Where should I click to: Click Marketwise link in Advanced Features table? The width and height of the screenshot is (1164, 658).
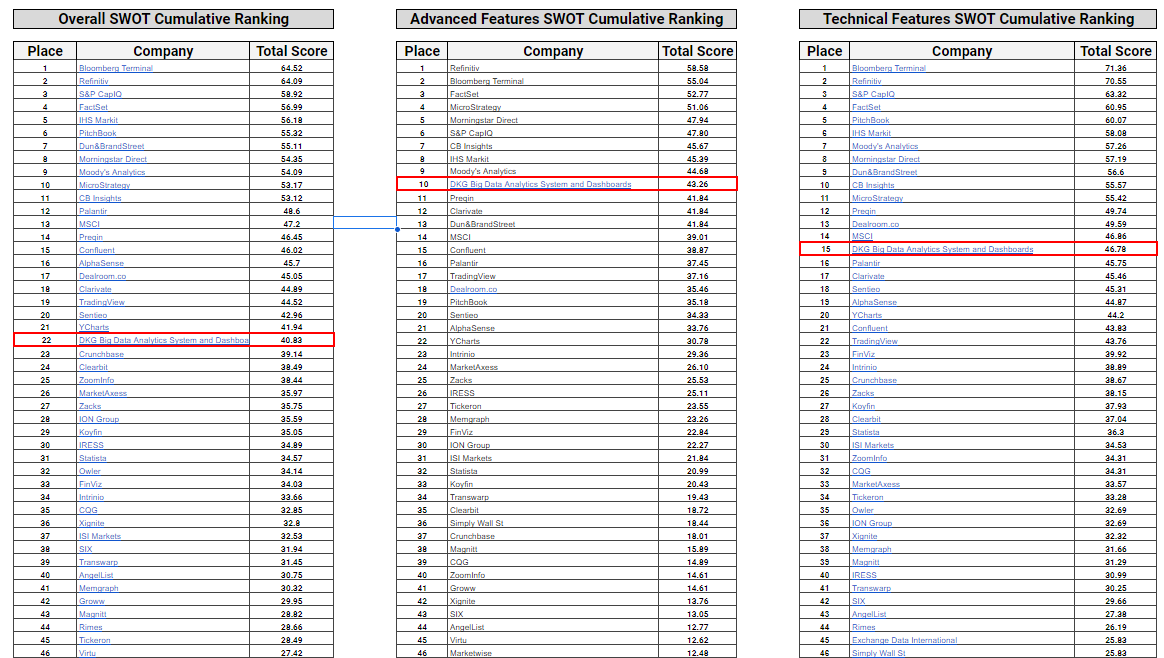click(470, 654)
